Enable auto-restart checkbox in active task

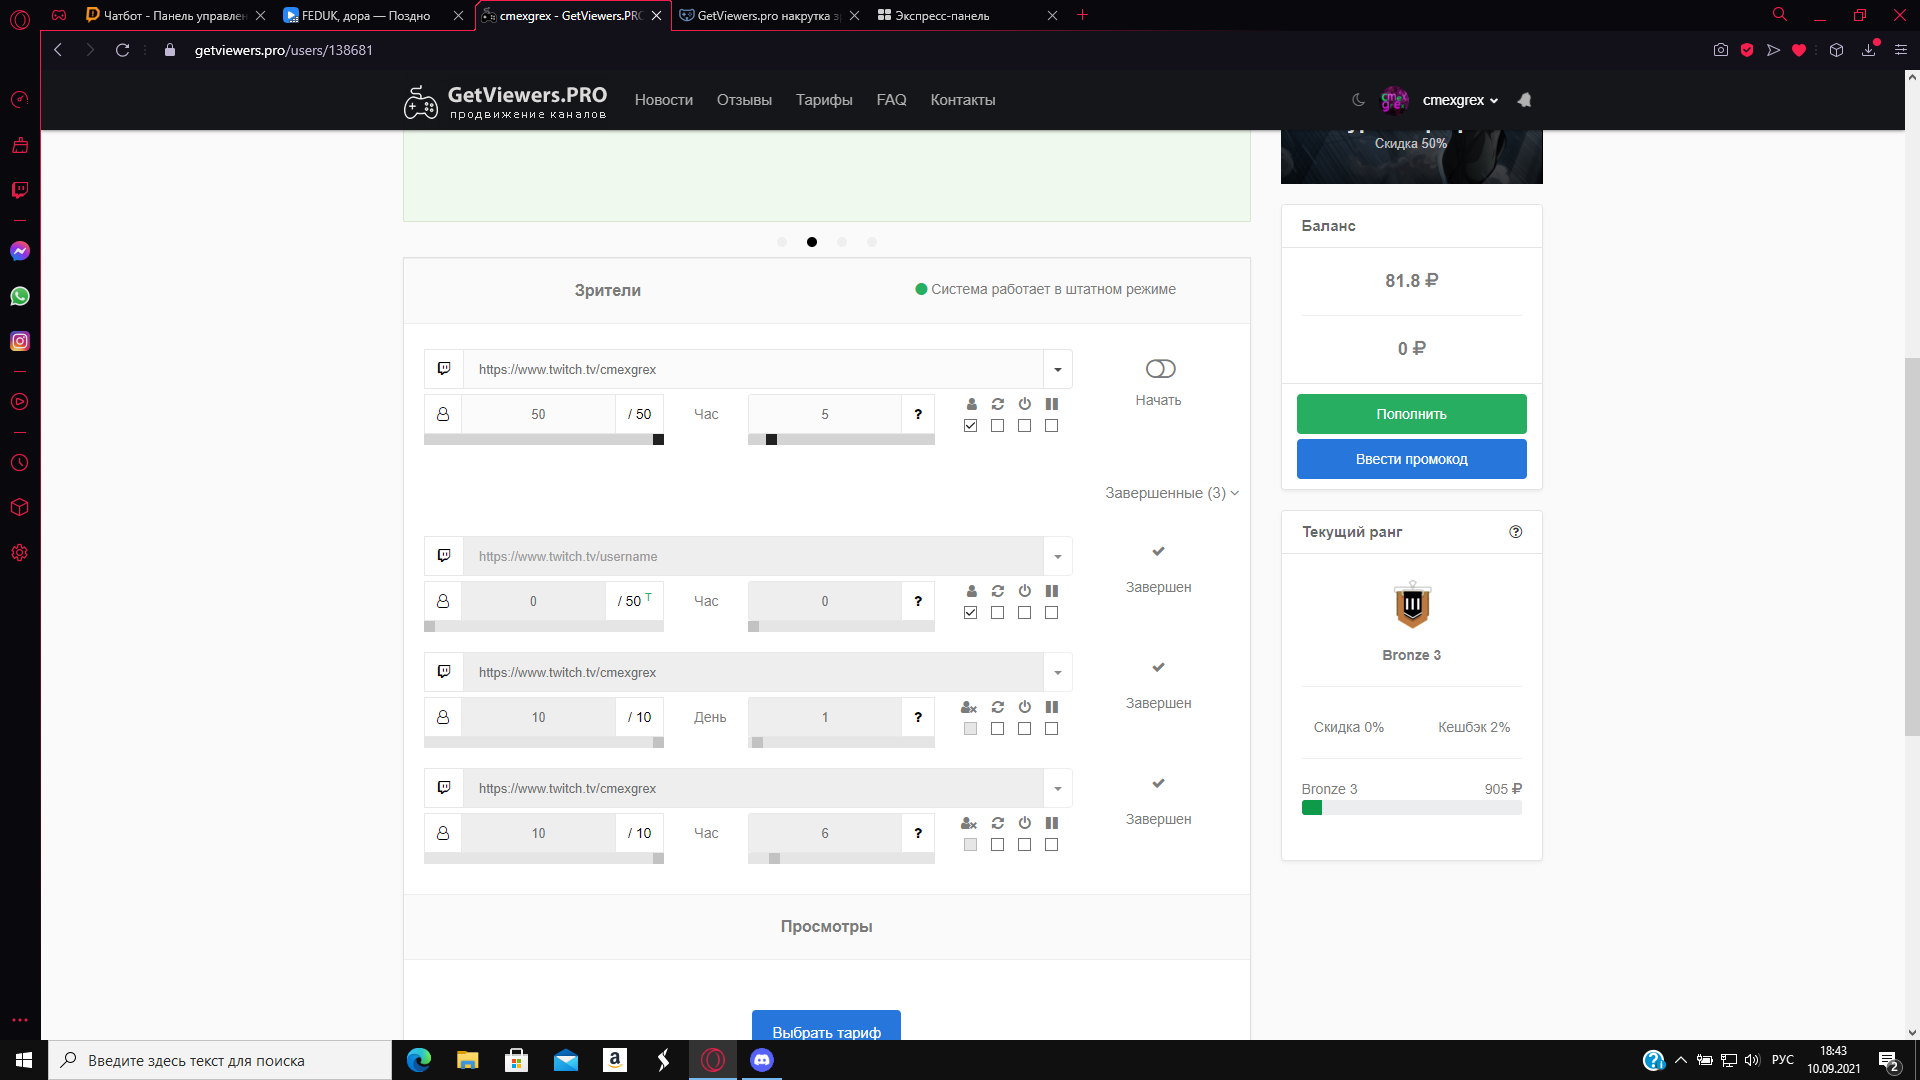point(997,426)
